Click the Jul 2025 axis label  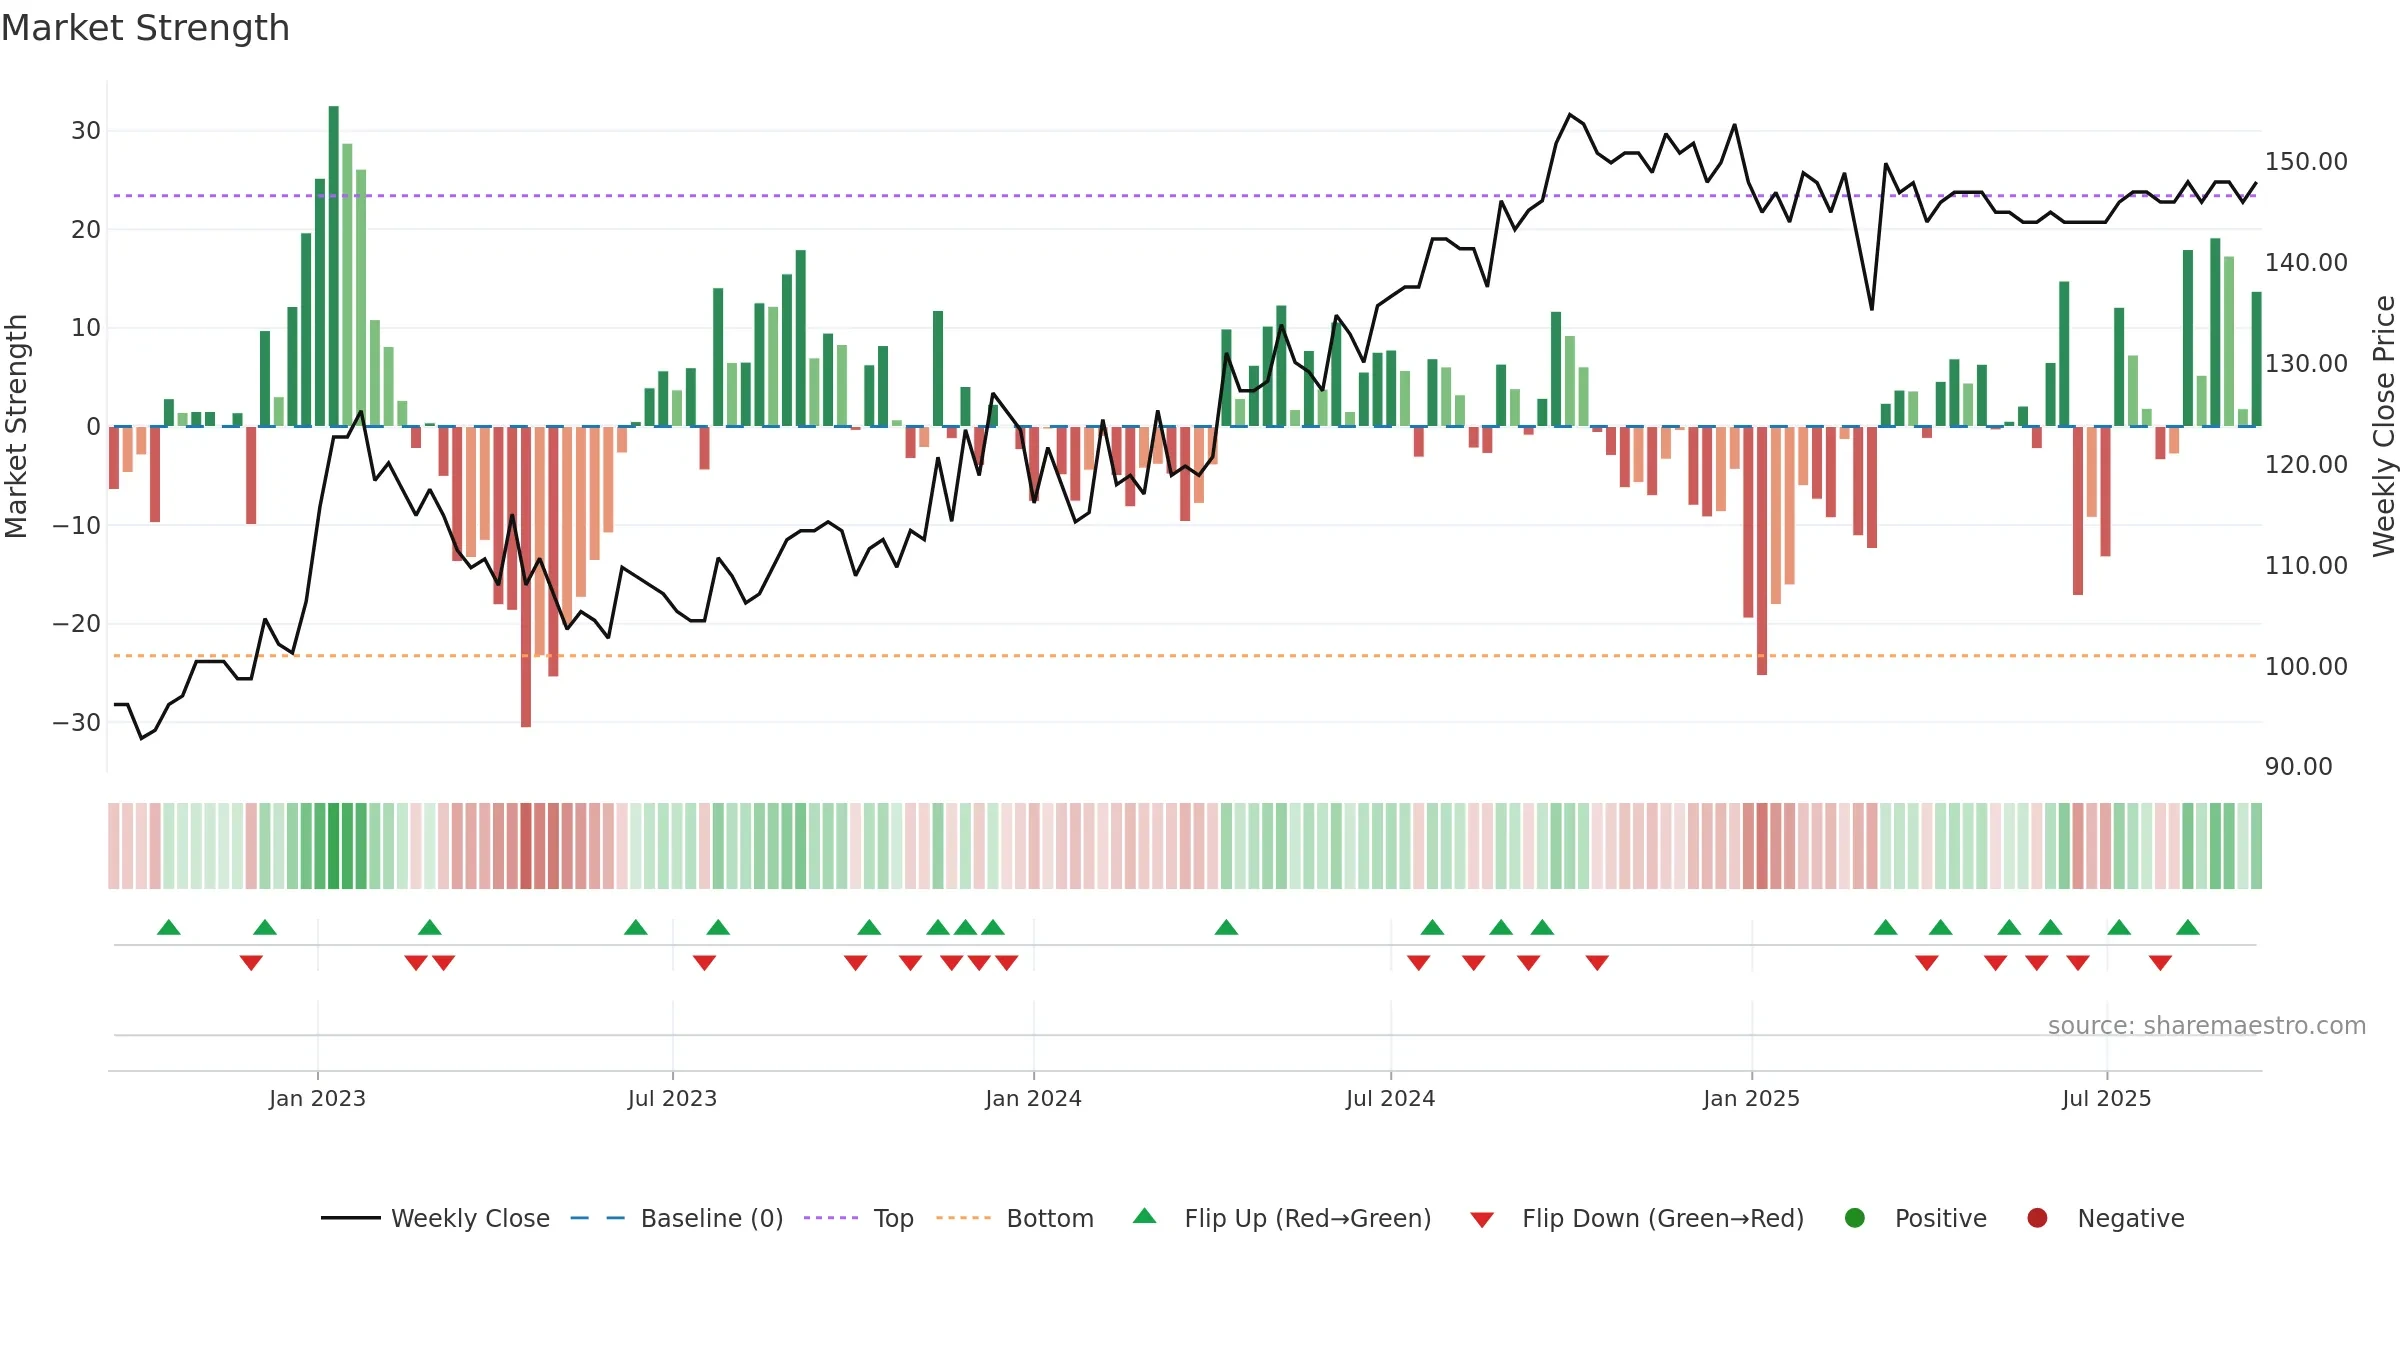coord(2106,1098)
